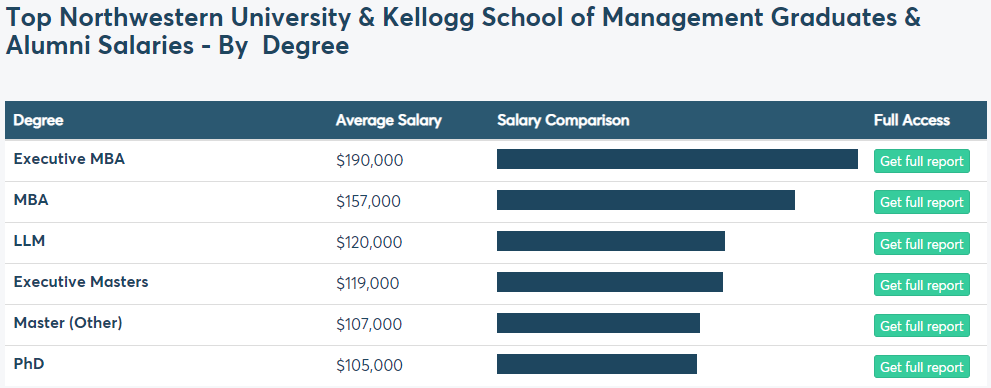Click the Degree column header
Viewport: 991px width, 388px height.
coord(39,120)
